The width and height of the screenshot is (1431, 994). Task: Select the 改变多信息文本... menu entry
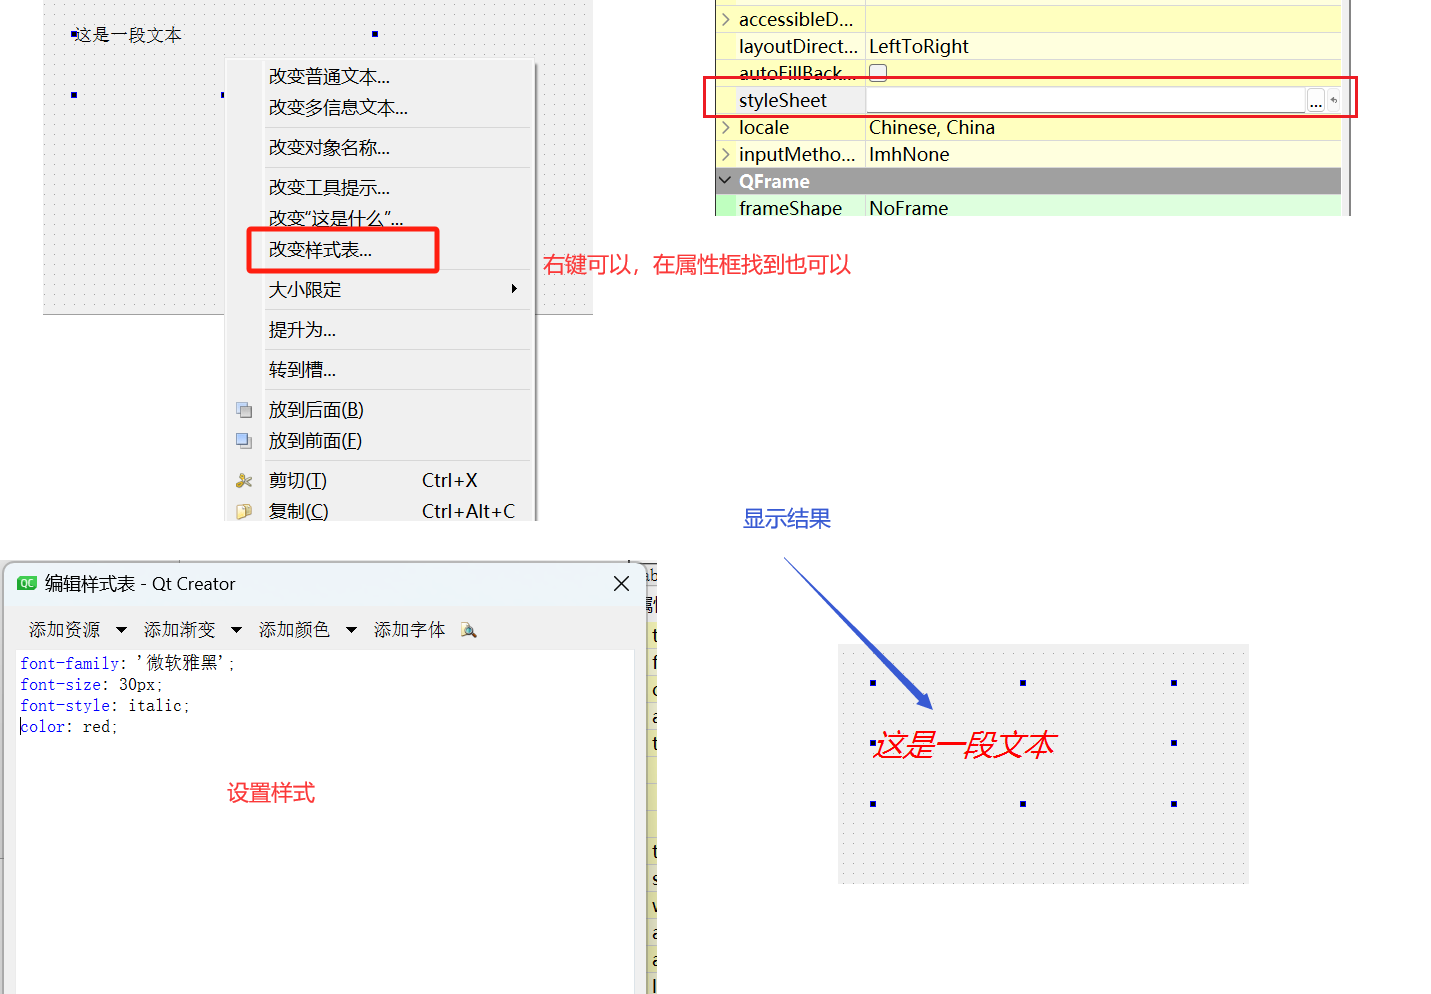(338, 108)
